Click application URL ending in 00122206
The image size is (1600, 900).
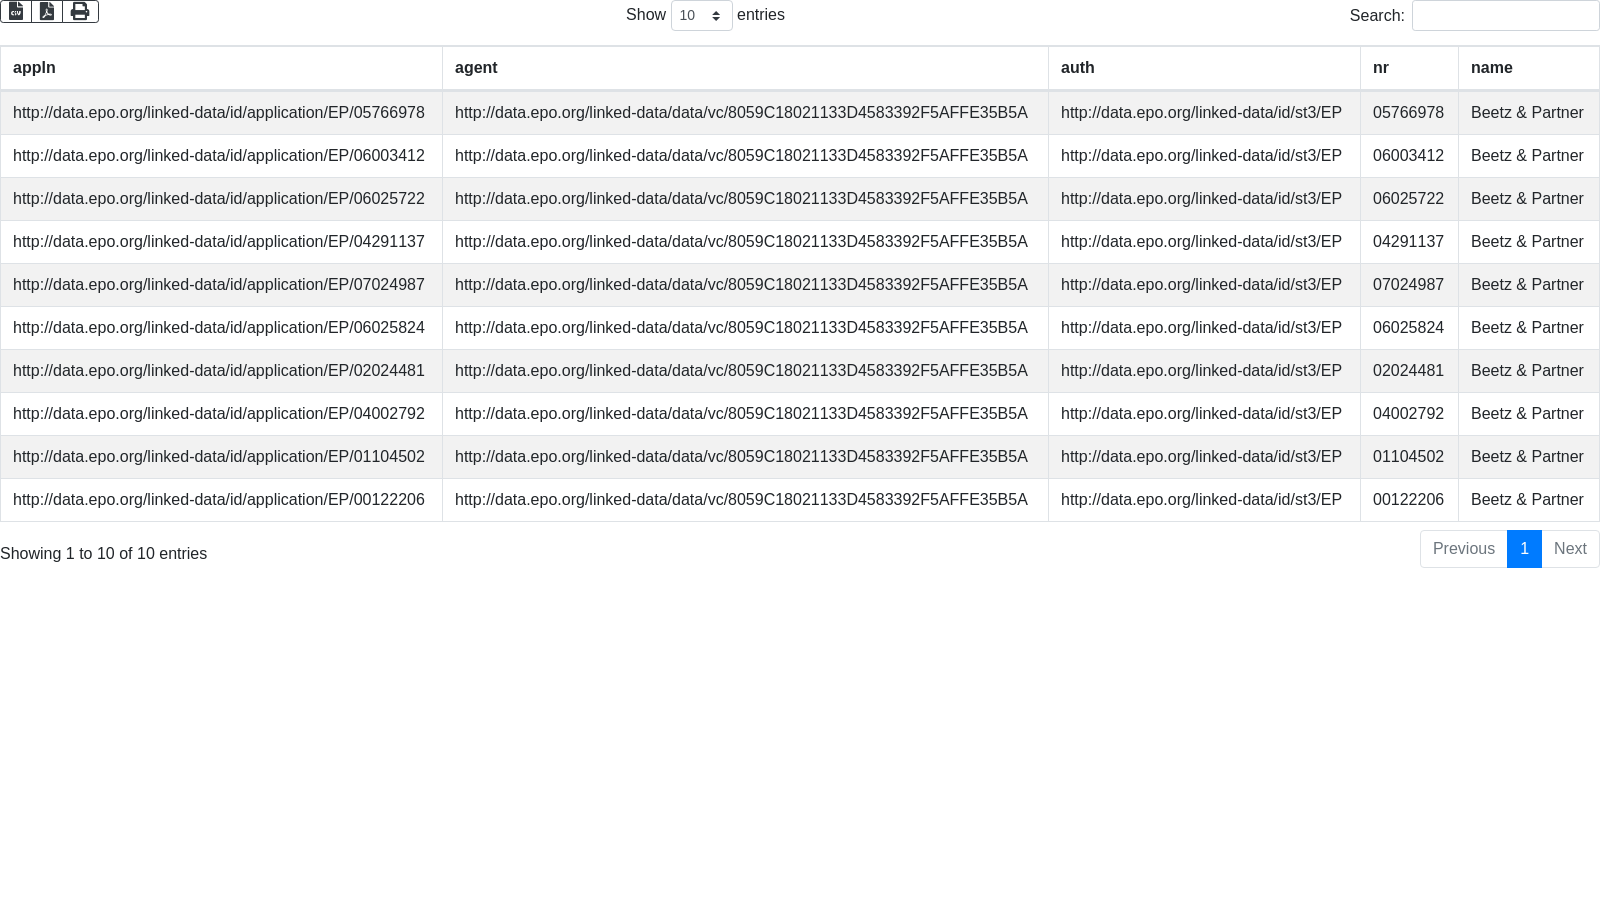point(219,500)
